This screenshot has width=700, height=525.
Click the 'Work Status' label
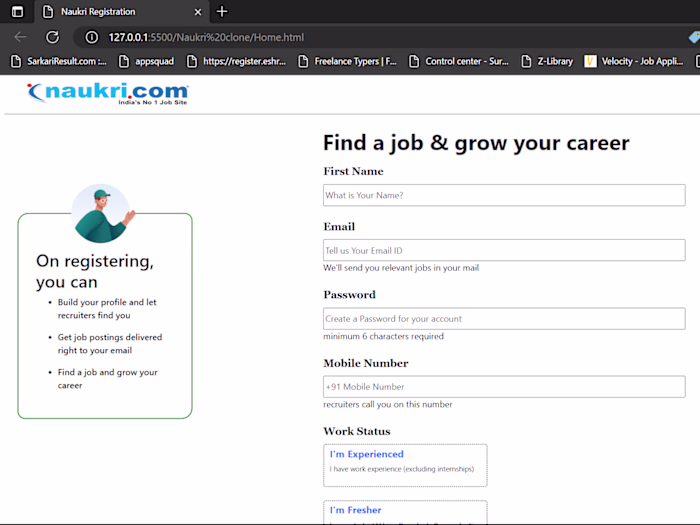point(357,431)
